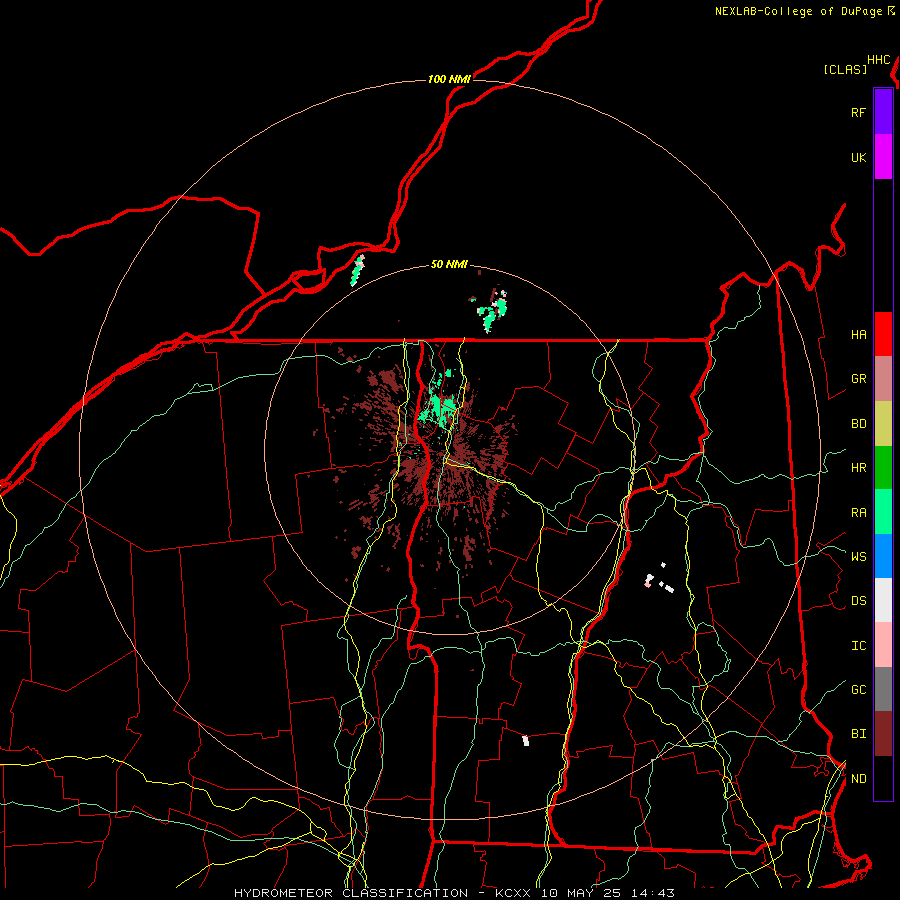
Task: Select the BD yellow-olive legend color block
Action: 883,424
